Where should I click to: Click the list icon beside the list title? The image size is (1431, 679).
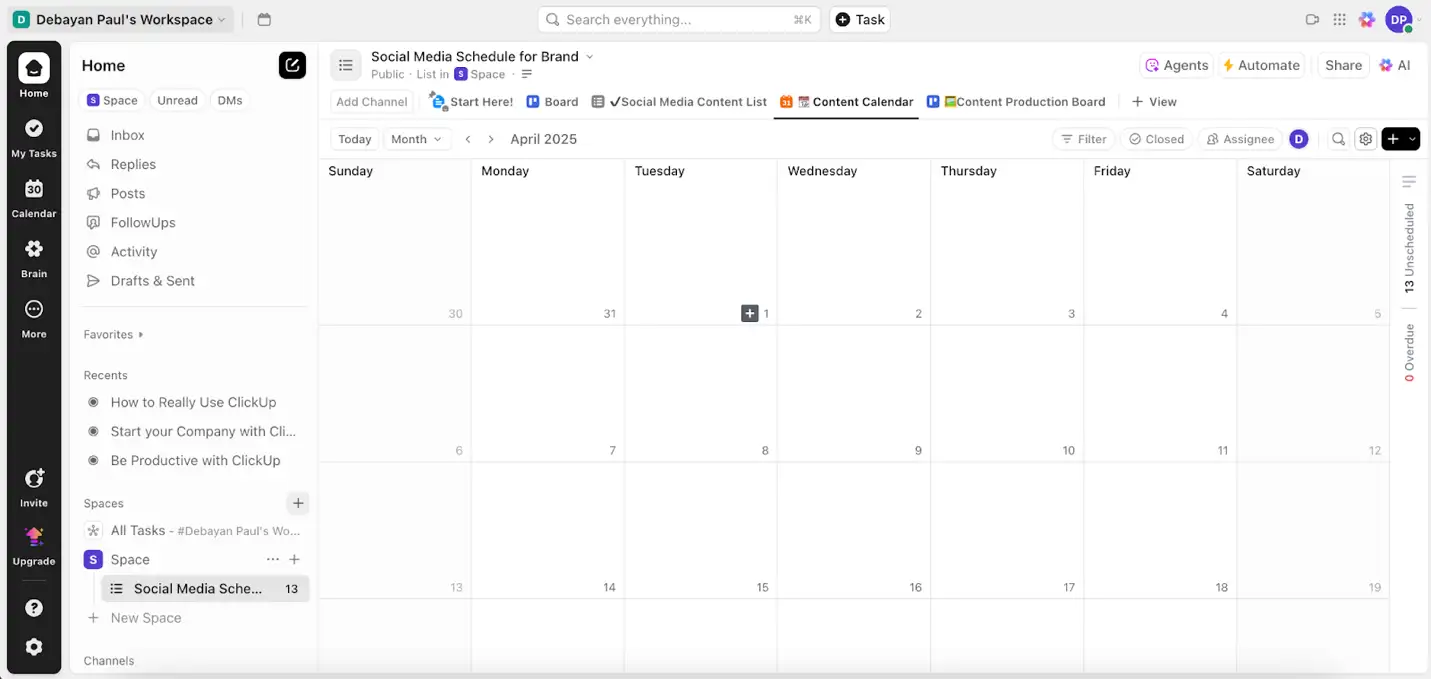(x=346, y=65)
